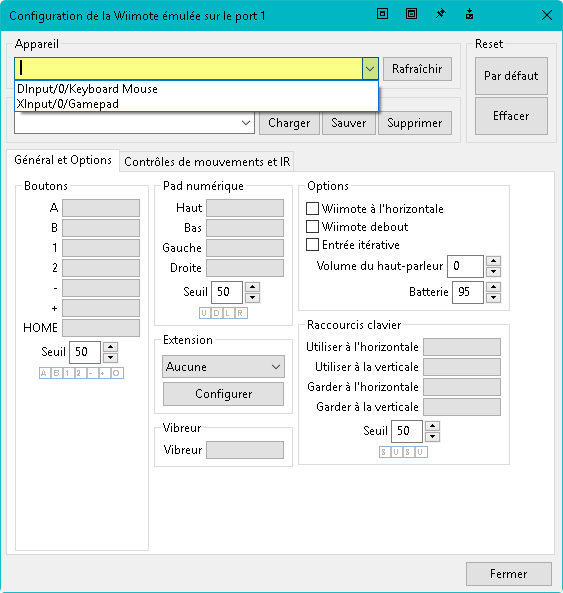Click the Sauver profile button
The width and height of the screenshot is (563, 593).
349,123
